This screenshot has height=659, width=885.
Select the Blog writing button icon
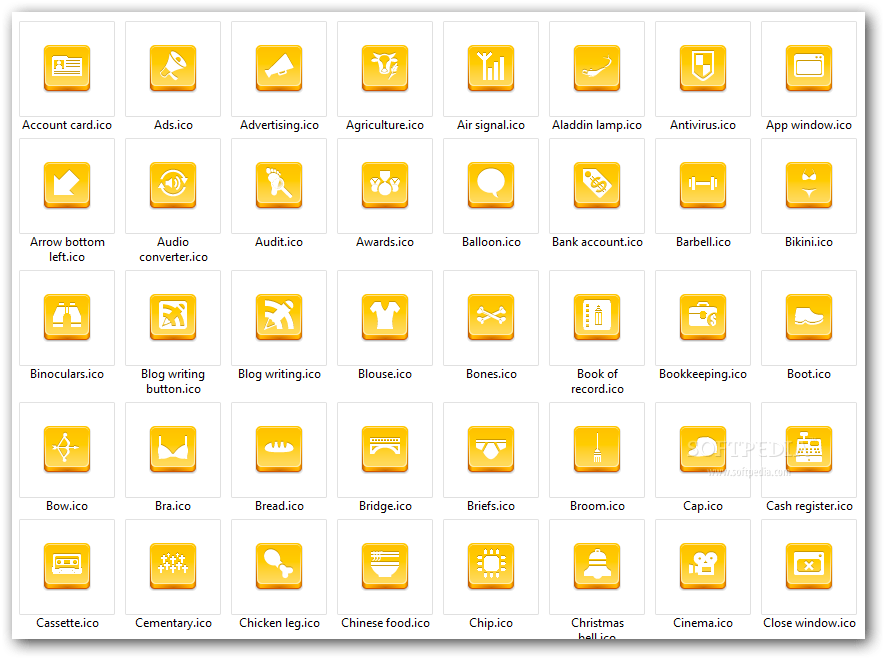coord(172,317)
